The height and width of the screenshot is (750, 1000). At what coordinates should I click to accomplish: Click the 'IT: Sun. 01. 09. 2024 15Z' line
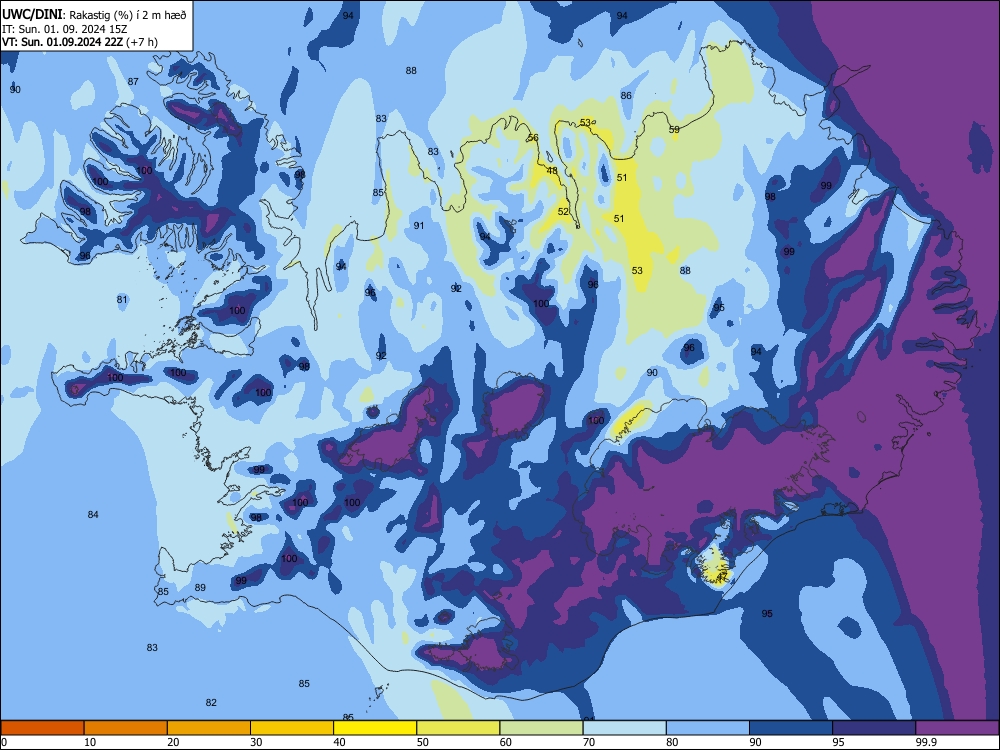[65, 29]
